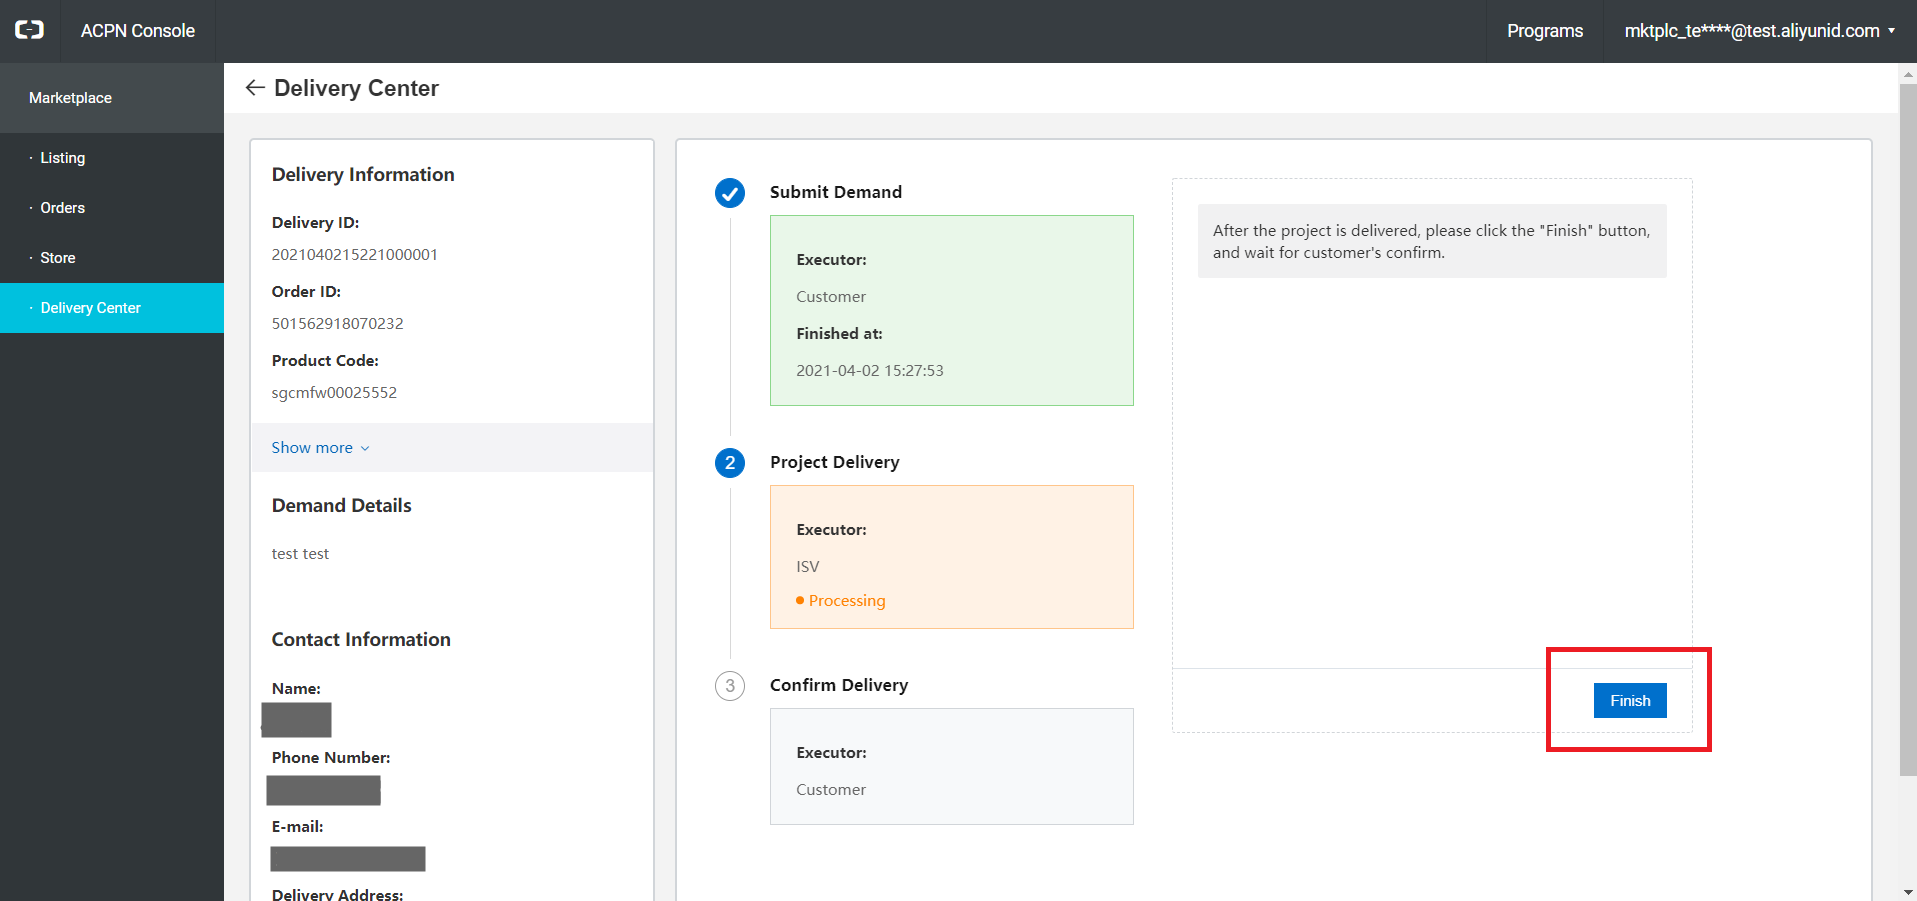This screenshot has width=1917, height=901.
Task: Click the ACPN Console title
Action: (138, 31)
